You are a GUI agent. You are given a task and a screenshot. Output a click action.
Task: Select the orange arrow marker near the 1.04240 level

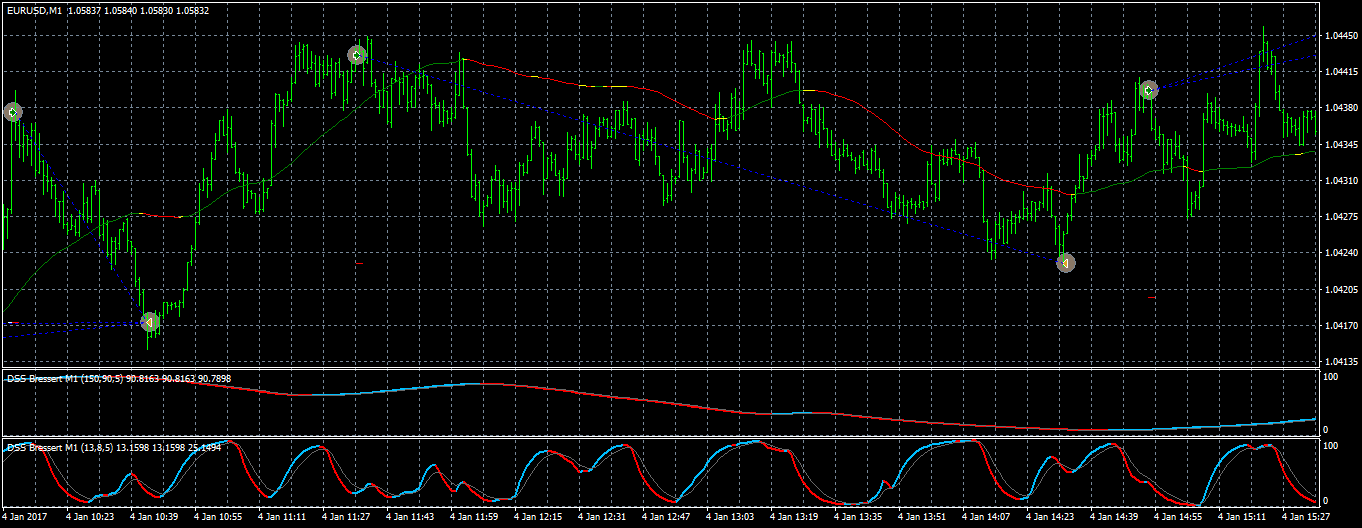(x=1066, y=263)
